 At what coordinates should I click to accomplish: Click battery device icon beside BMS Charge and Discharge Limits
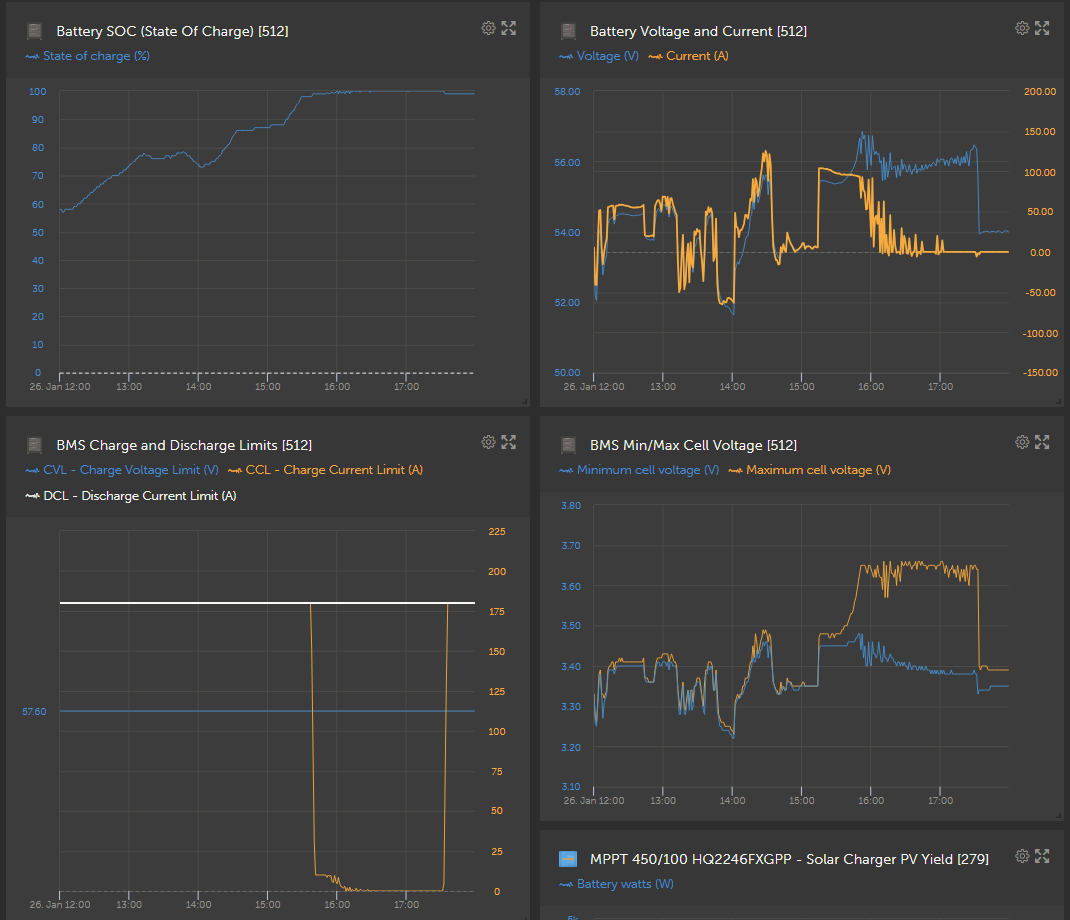pos(34,446)
